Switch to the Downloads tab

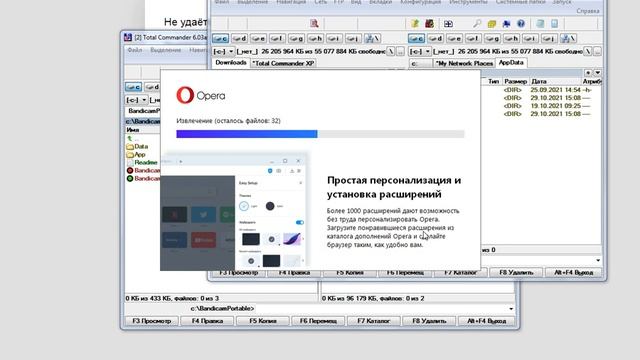(231, 62)
